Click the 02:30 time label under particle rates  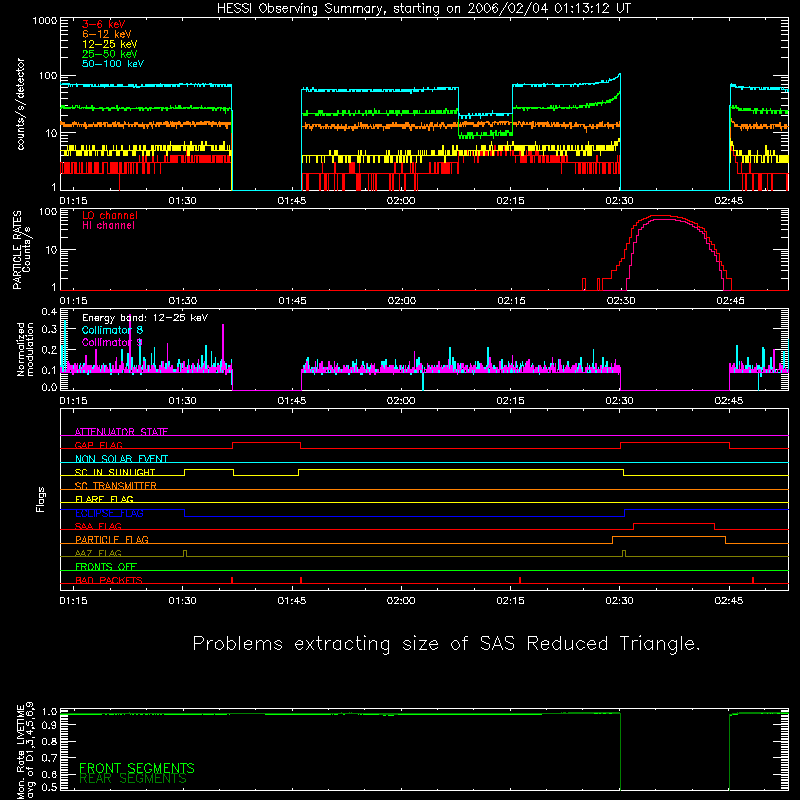pos(621,301)
